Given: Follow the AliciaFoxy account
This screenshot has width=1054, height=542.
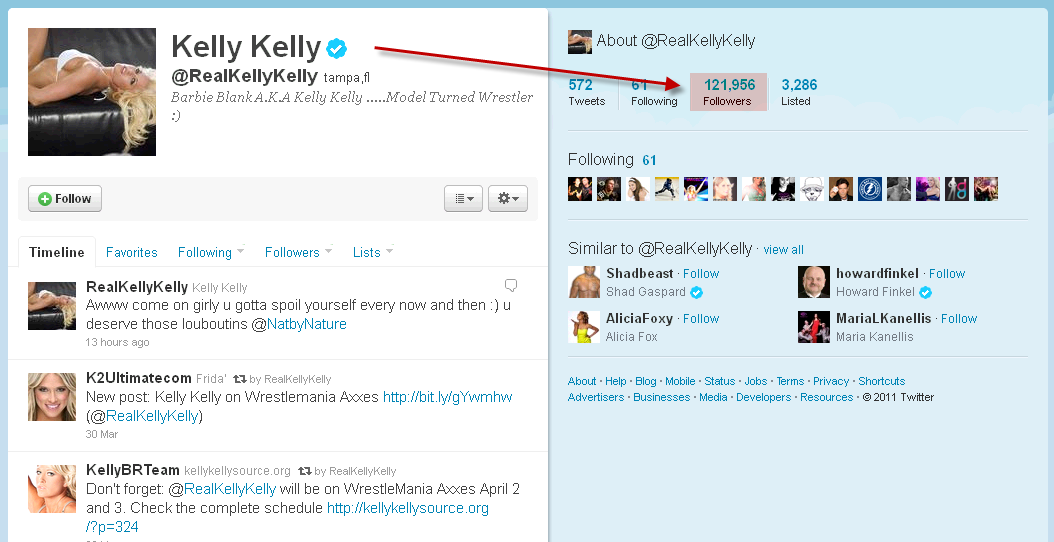Looking at the screenshot, I should (700, 319).
